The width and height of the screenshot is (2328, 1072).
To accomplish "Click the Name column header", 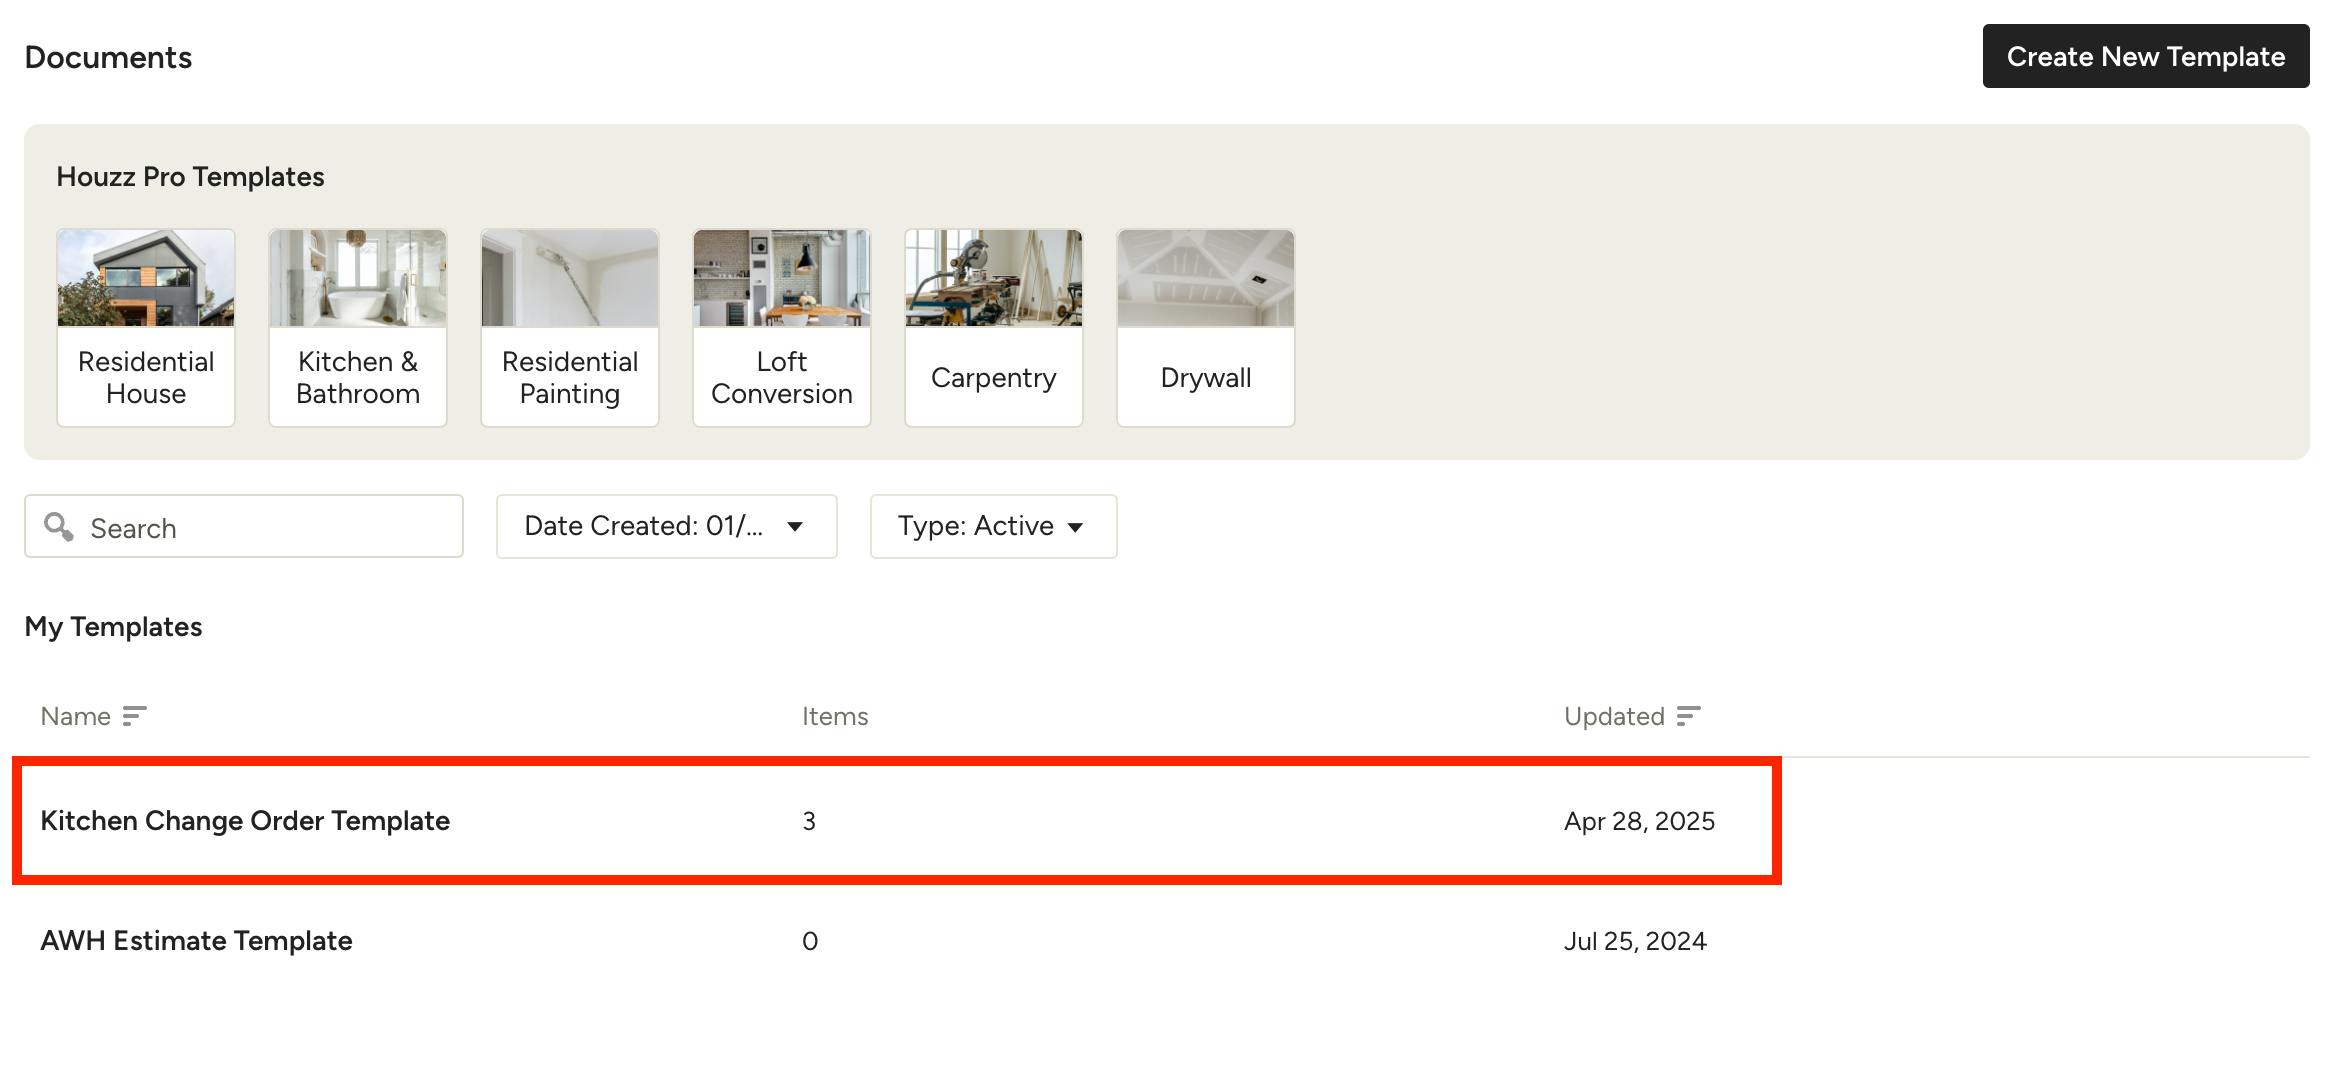I will pyautogui.click(x=75, y=716).
